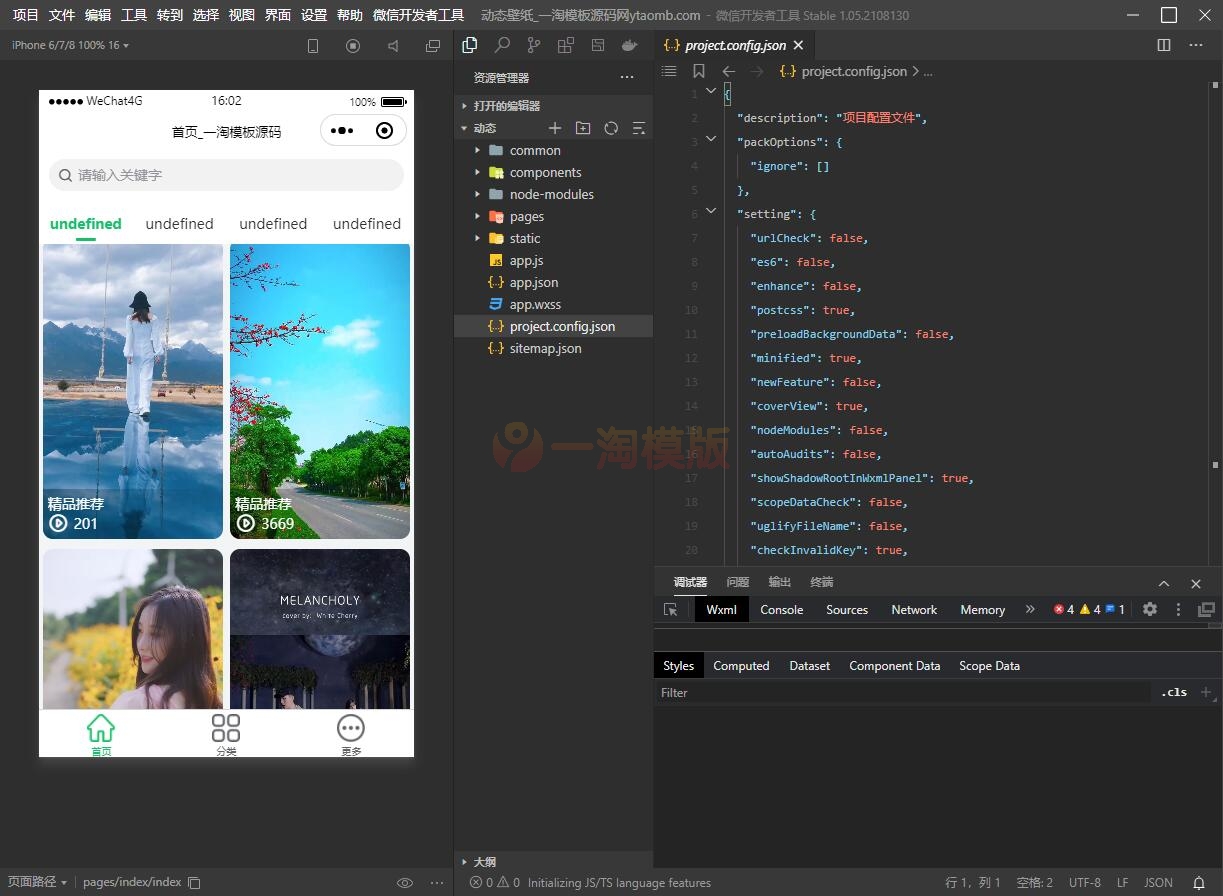Open the debugger settings gear icon
The height and width of the screenshot is (896, 1223).
tap(1150, 609)
